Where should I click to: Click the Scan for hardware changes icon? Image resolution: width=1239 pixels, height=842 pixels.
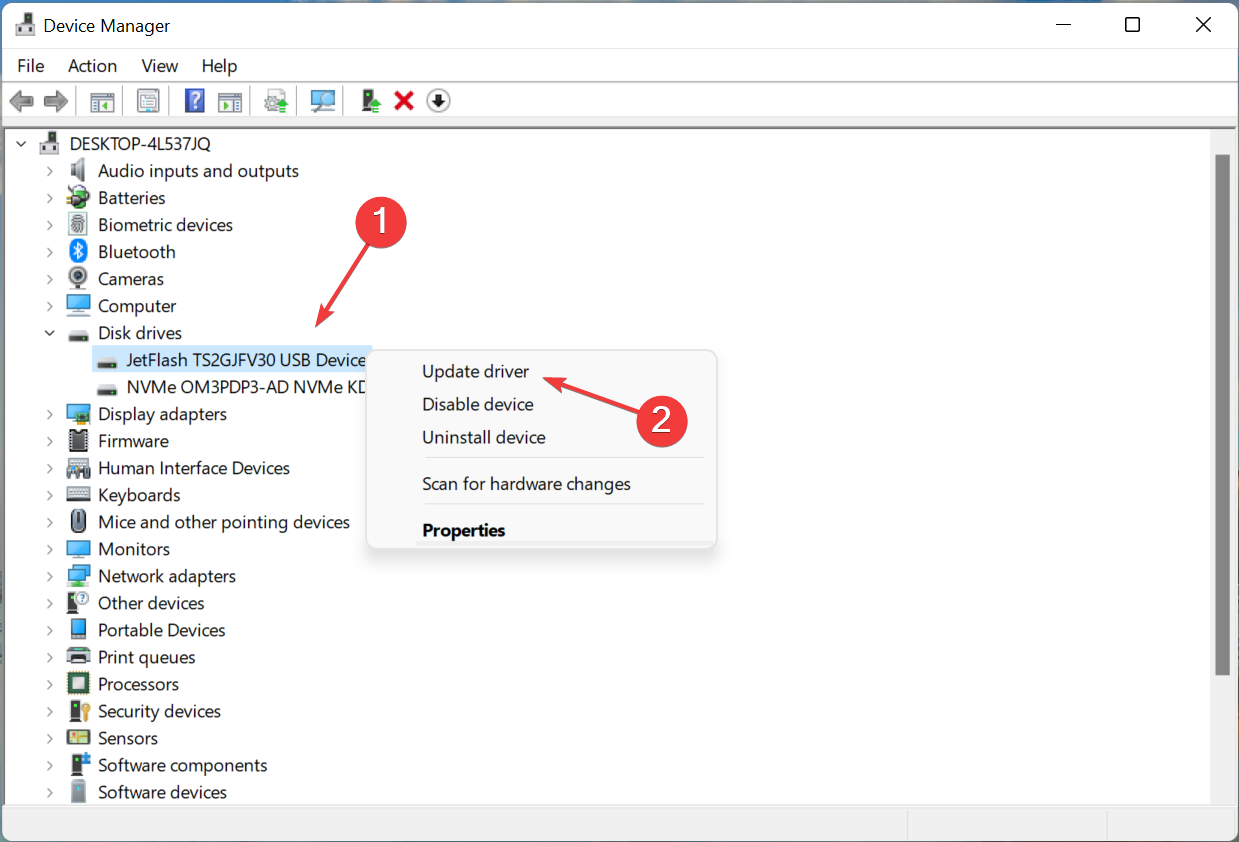pyautogui.click(x=322, y=100)
